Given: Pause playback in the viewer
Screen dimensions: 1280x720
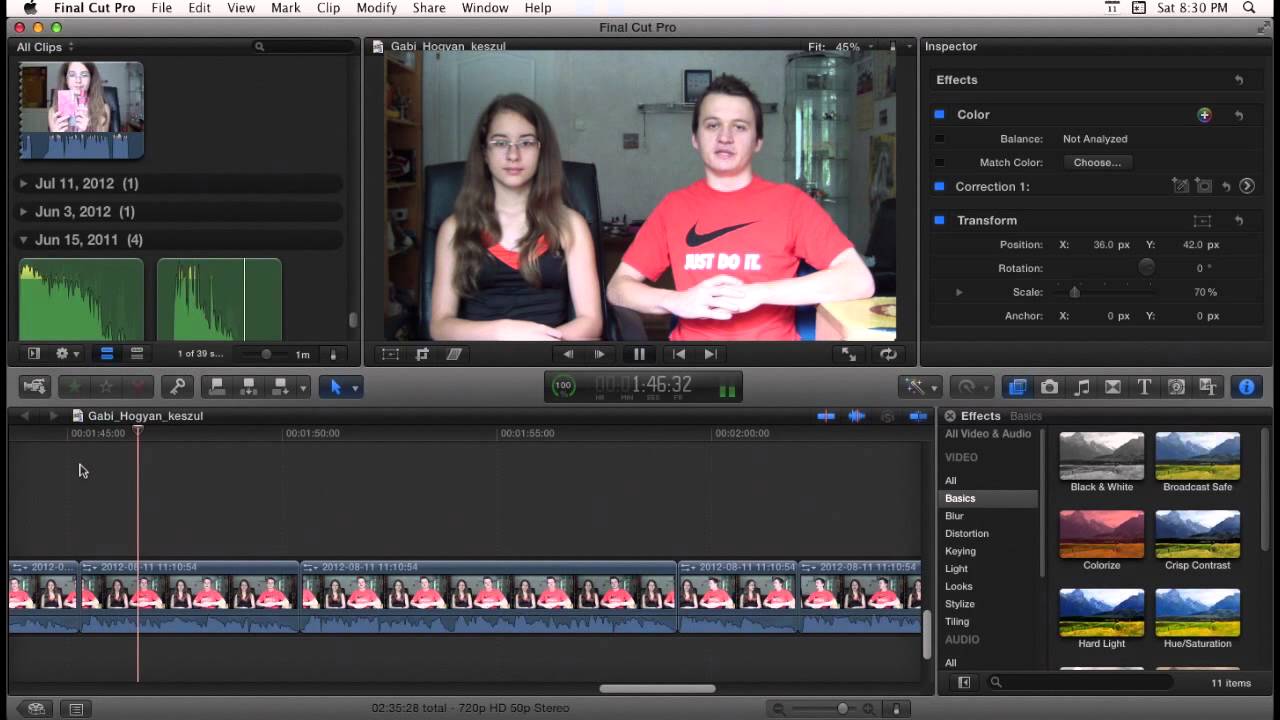Looking at the screenshot, I should [639, 354].
